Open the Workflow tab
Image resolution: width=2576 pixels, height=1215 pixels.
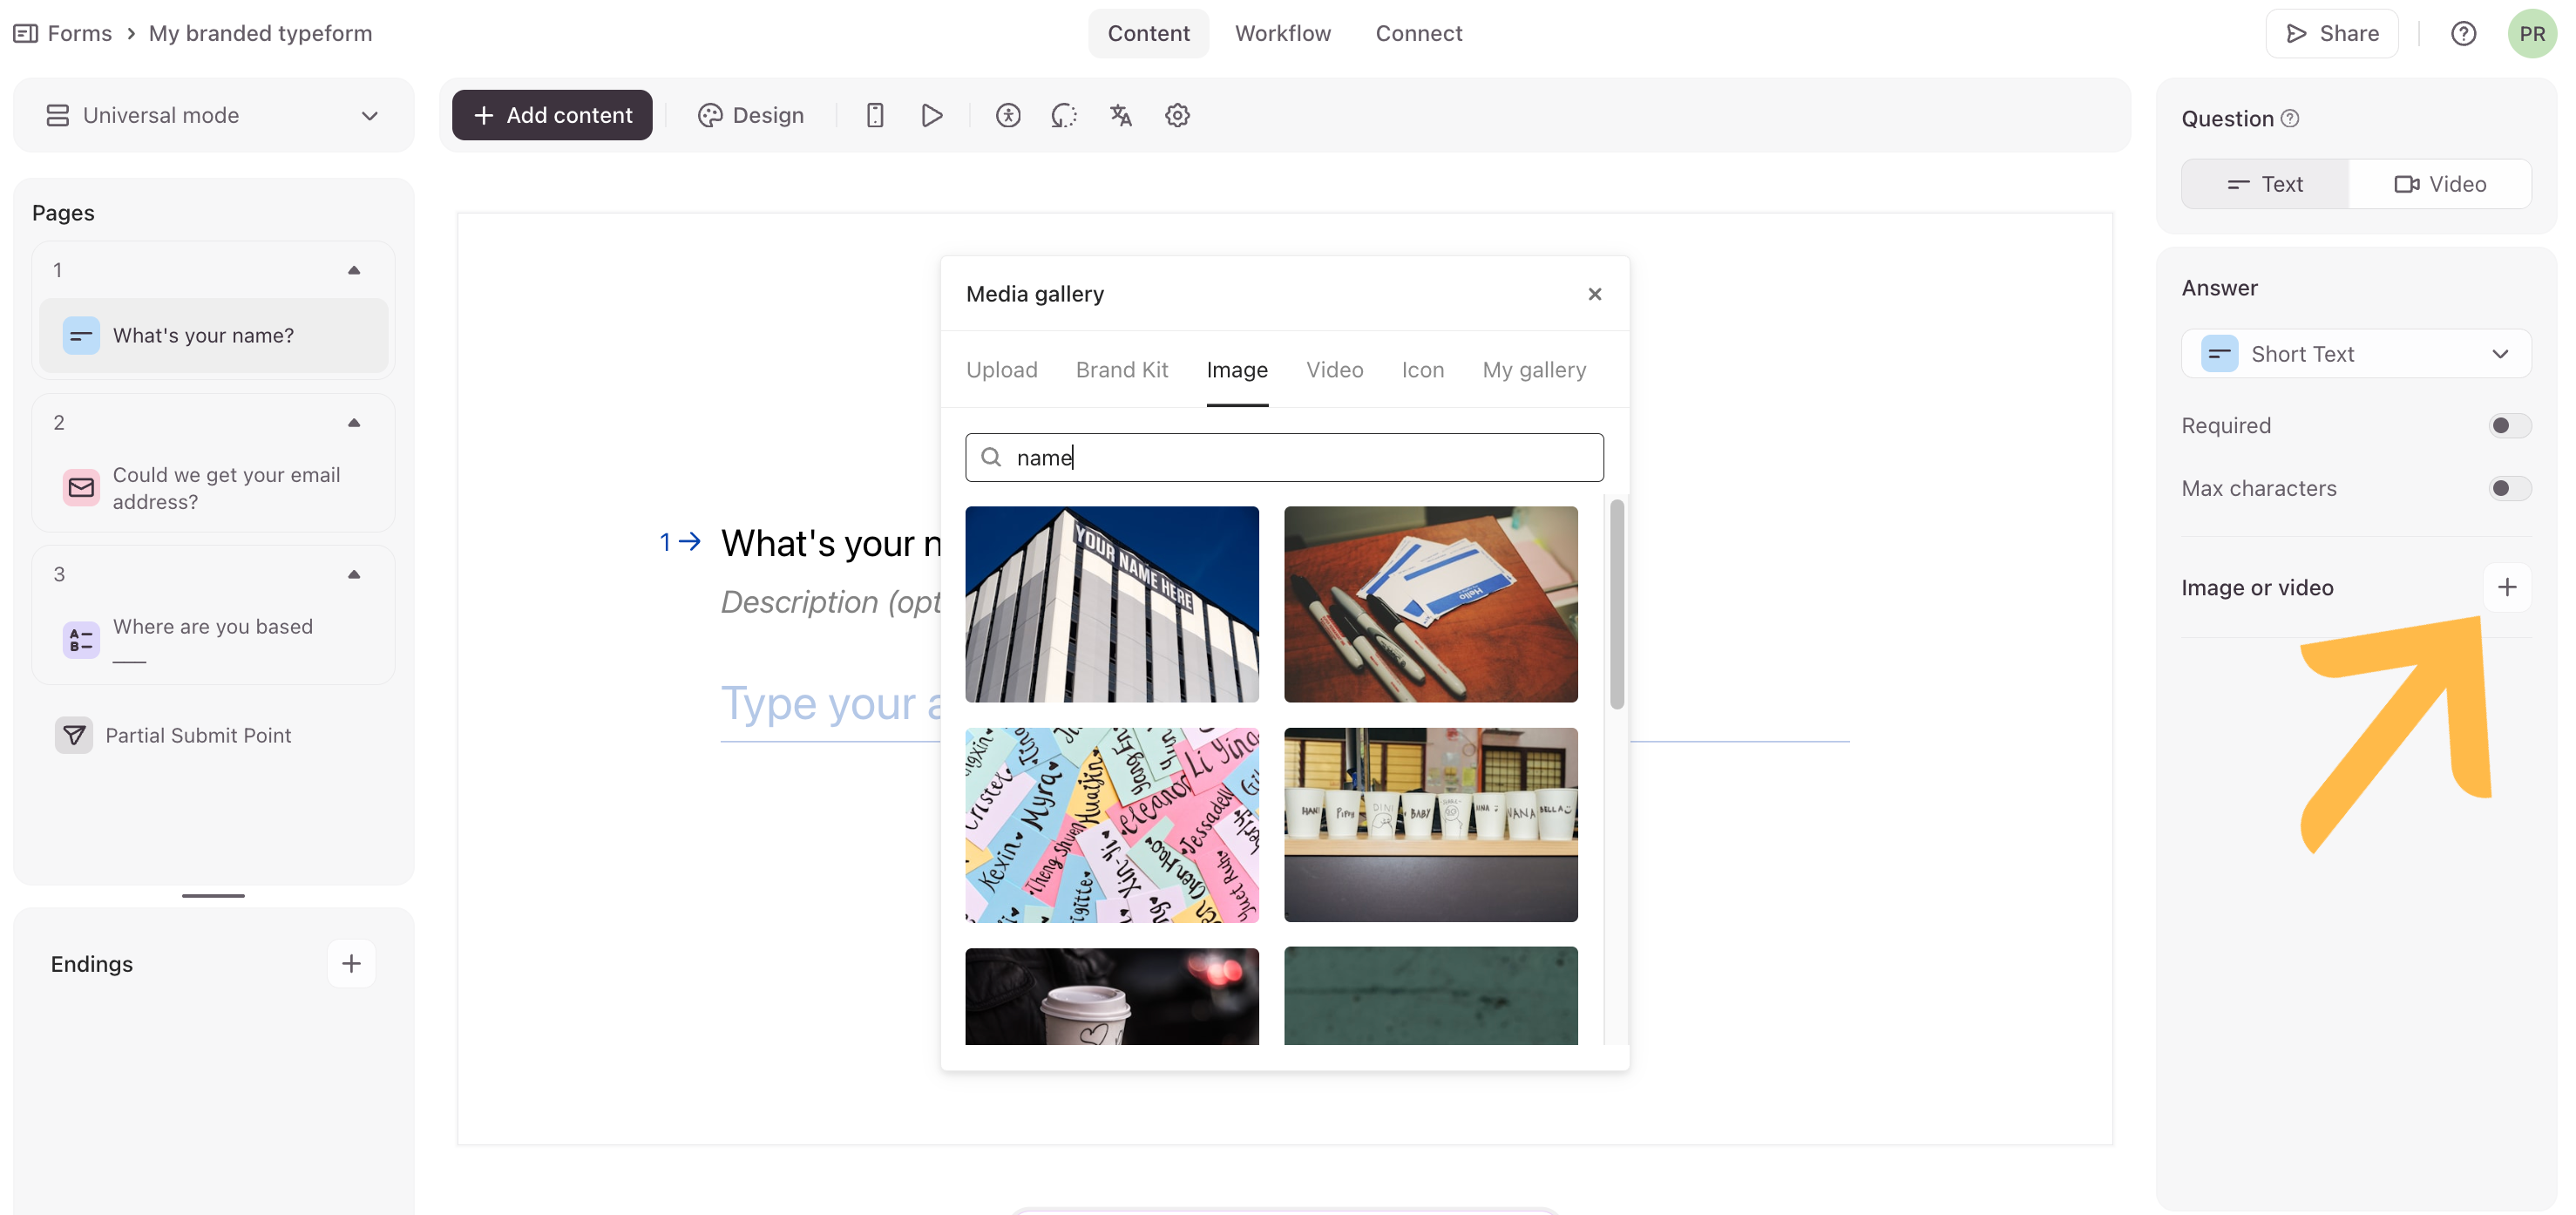pyautogui.click(x=1282, y=34)
